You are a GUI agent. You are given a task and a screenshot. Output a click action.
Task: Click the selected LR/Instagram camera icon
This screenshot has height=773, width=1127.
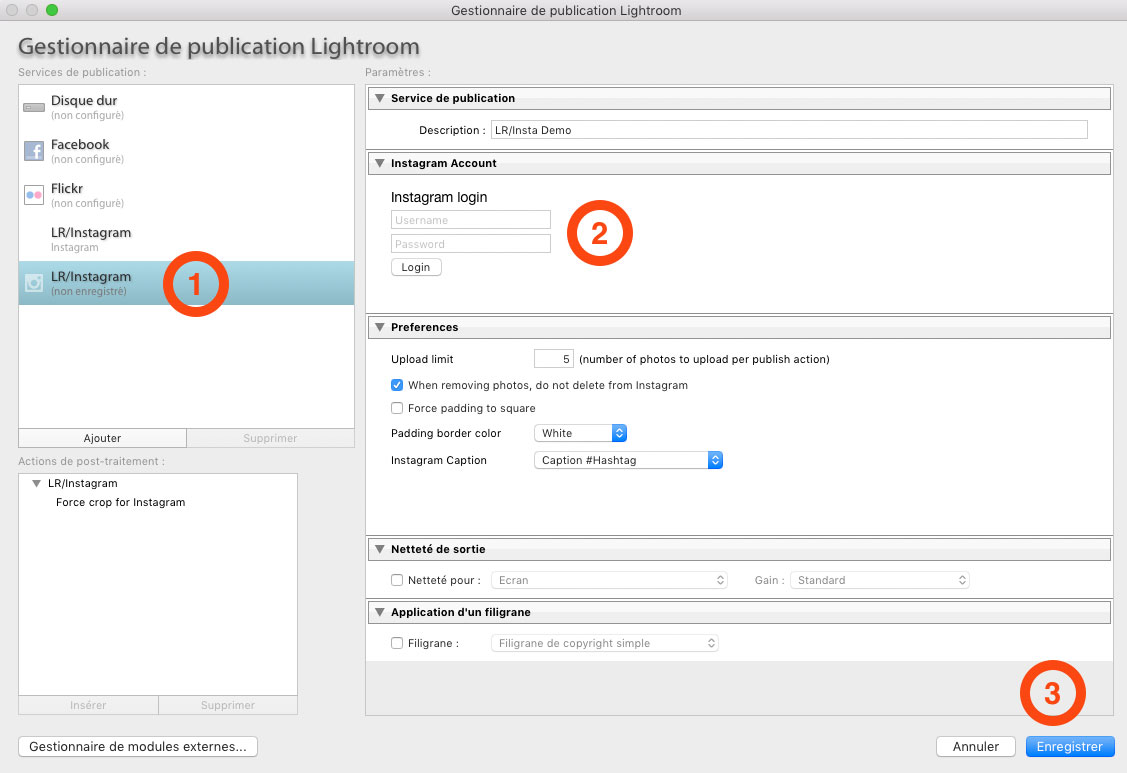34,283
